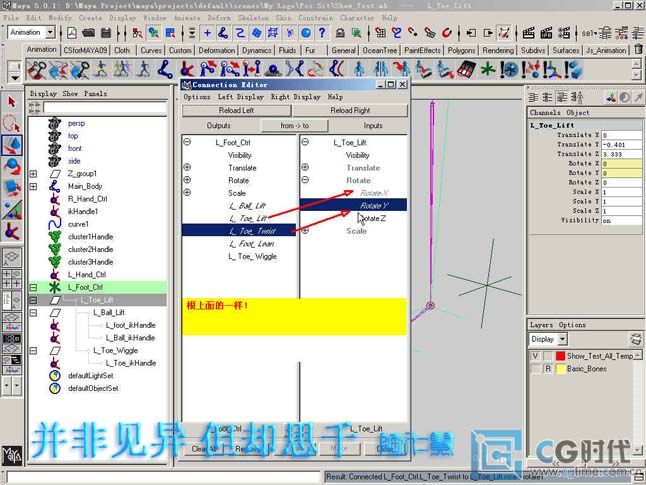Click the Reload Right button
The image size is (646, 485).
coord(350,110)
